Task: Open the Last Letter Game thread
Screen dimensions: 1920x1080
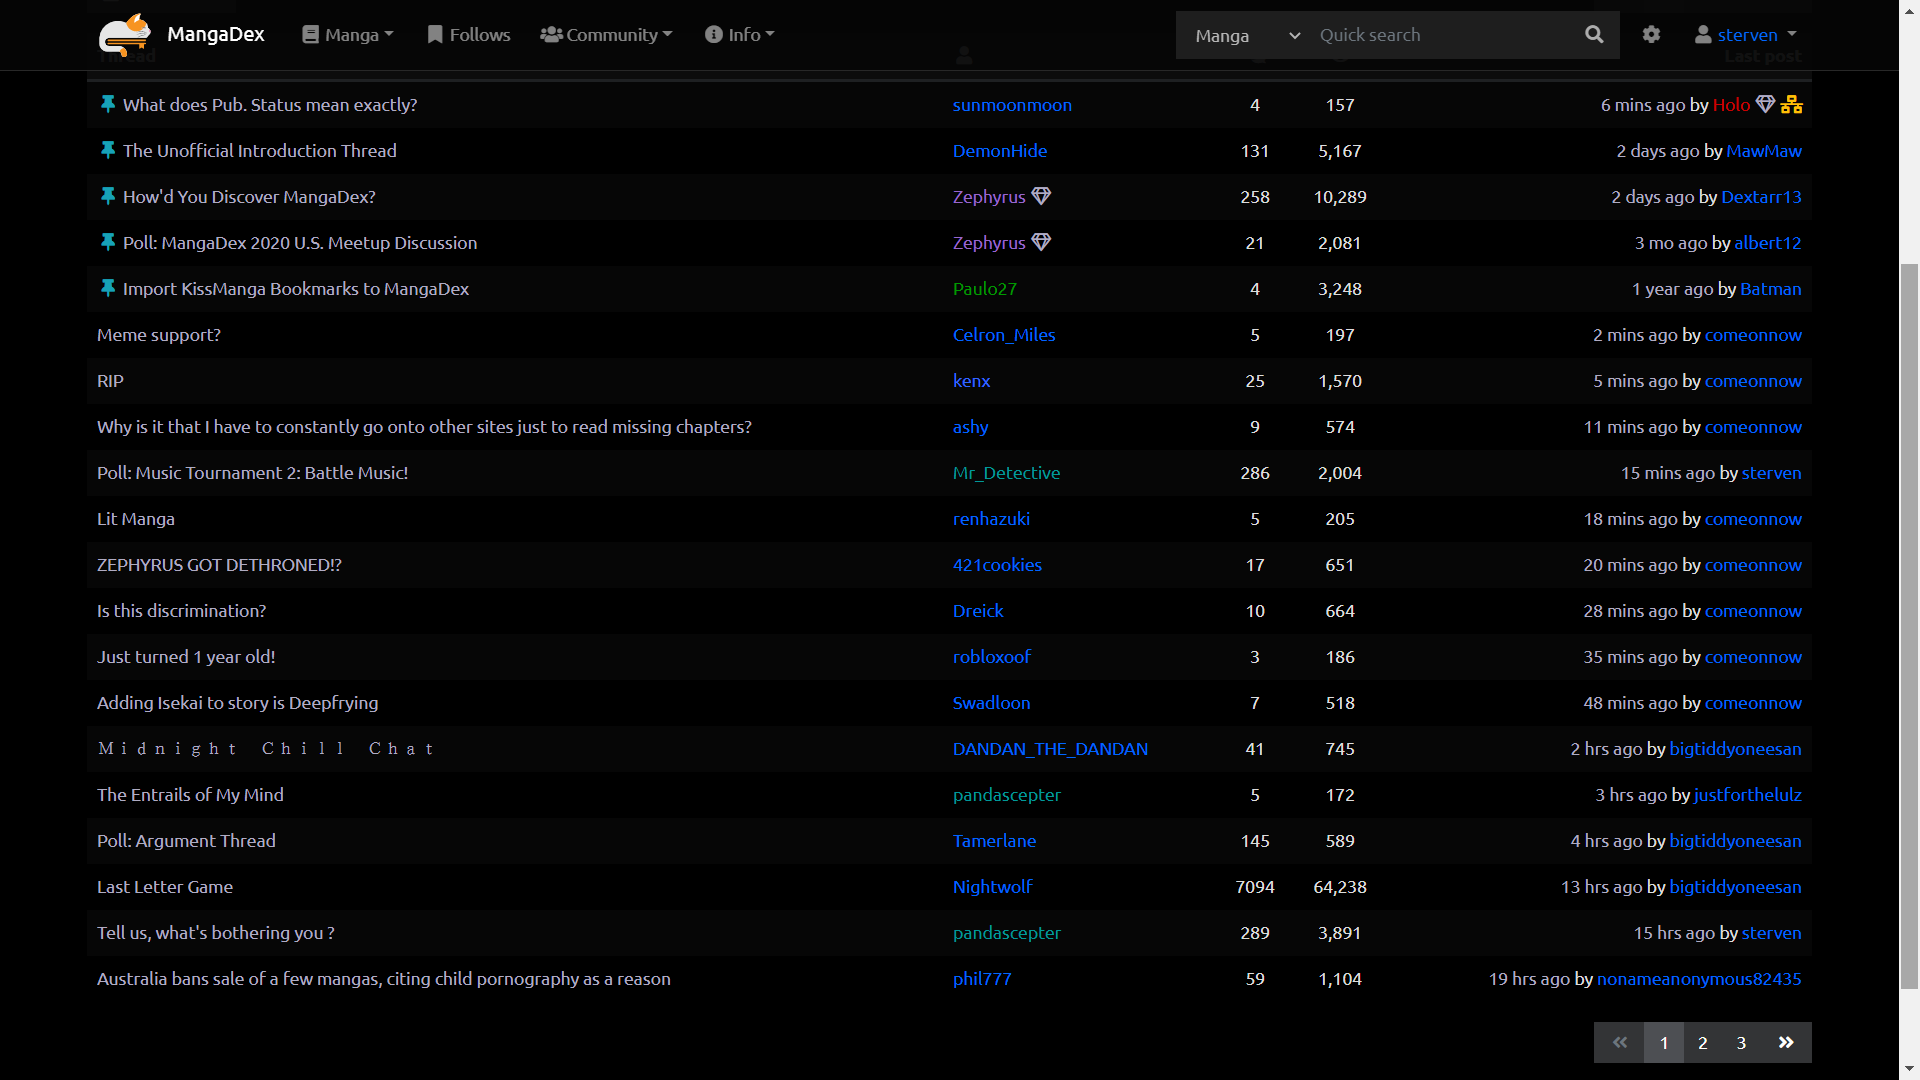Action: (x=165, y=886)
